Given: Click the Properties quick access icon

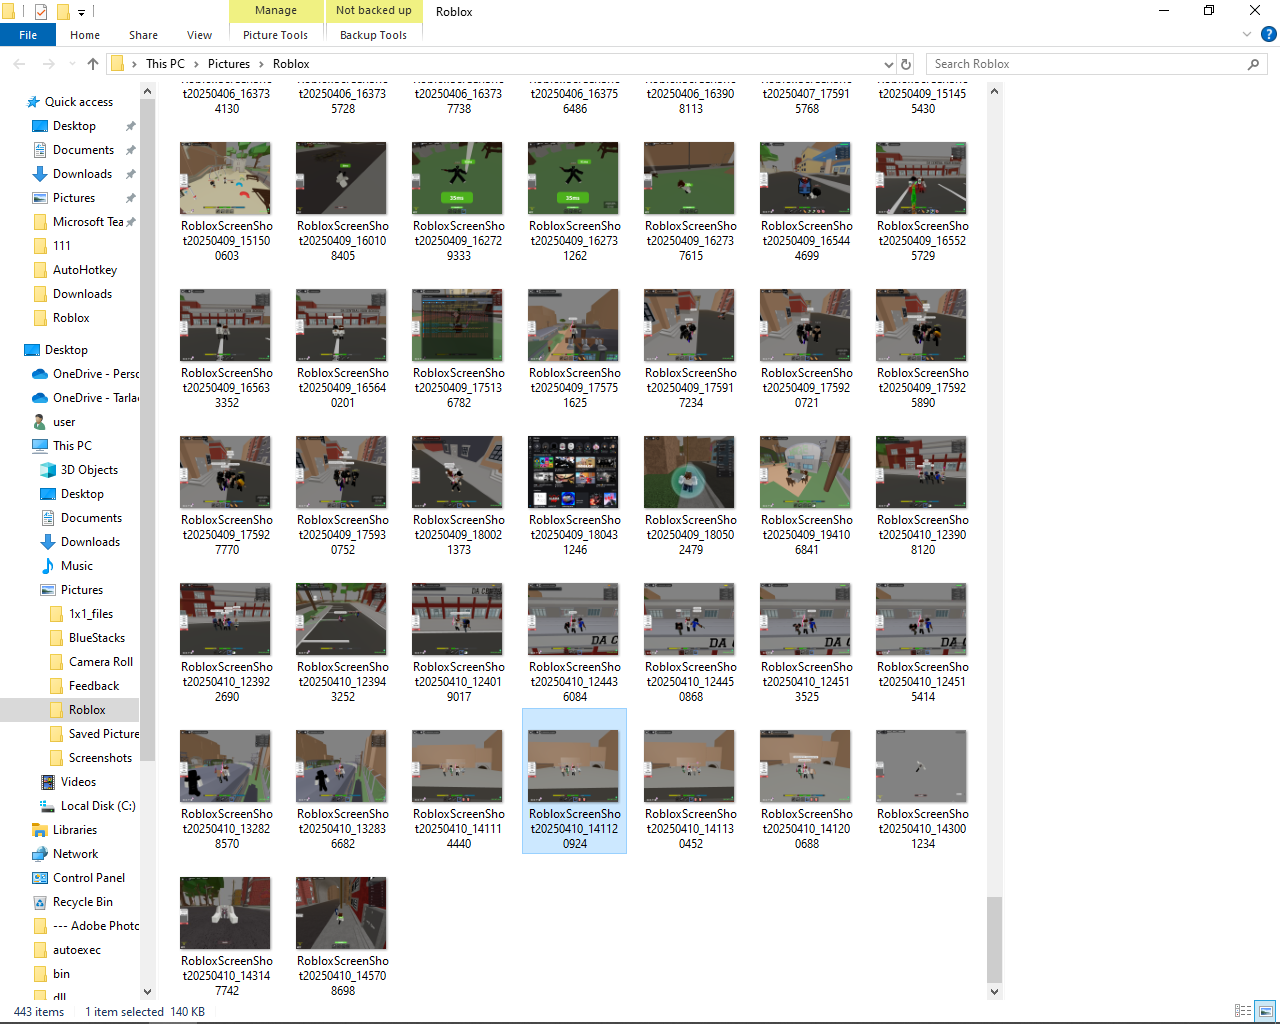Looking at the screenshot, I should [x=41, y=12].
